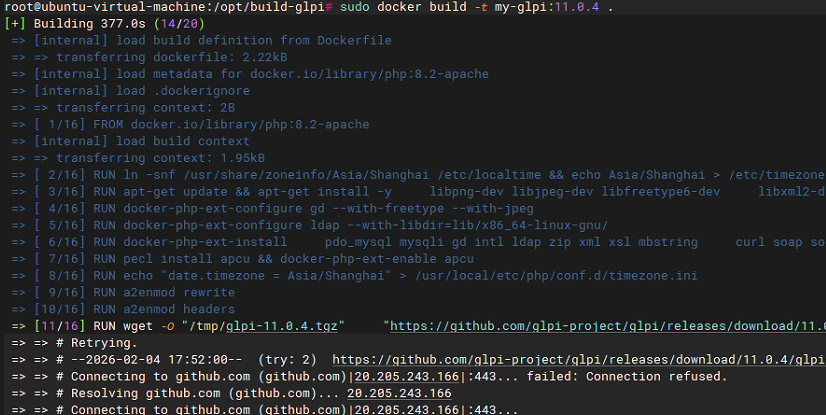Select the 'Building 377.0s (14/20)' status line

(x=104, y=24)
